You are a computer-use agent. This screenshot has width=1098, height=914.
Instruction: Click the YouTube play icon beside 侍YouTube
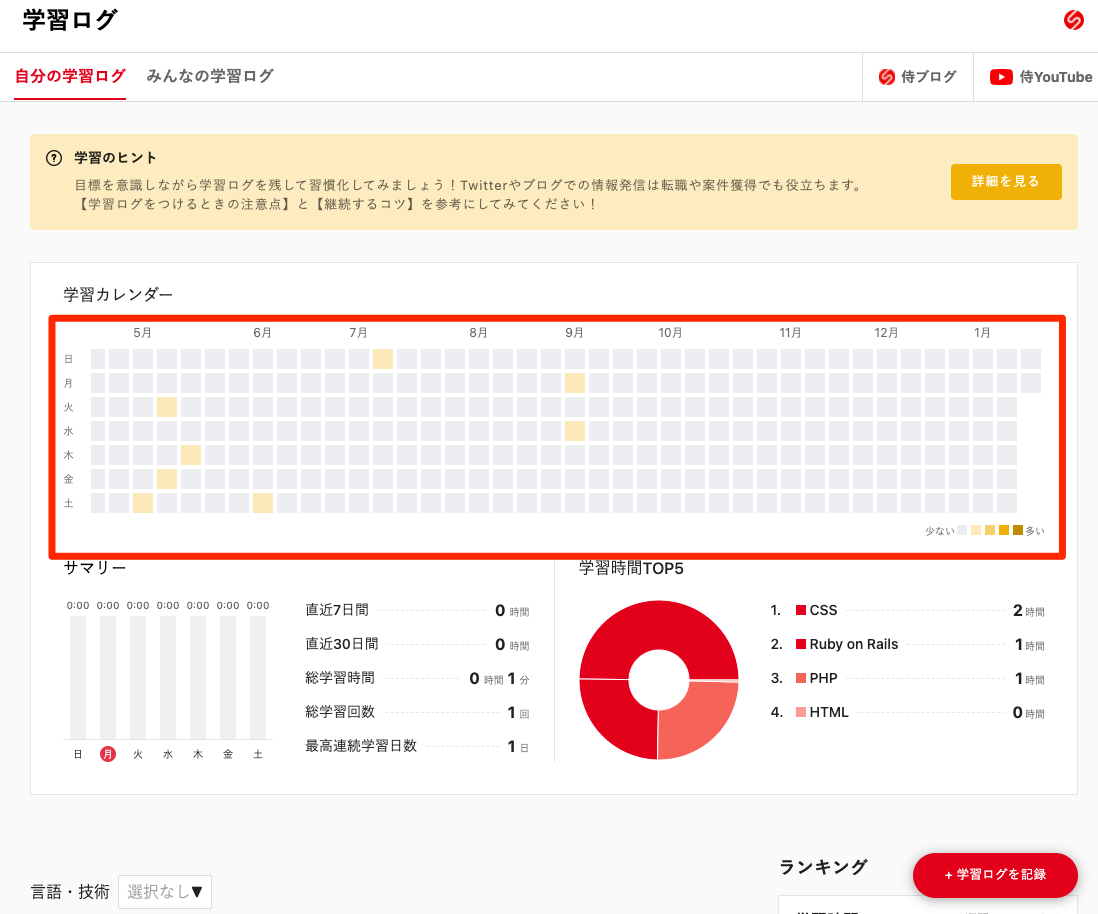pyautogui.click(x=1000, y=76)
